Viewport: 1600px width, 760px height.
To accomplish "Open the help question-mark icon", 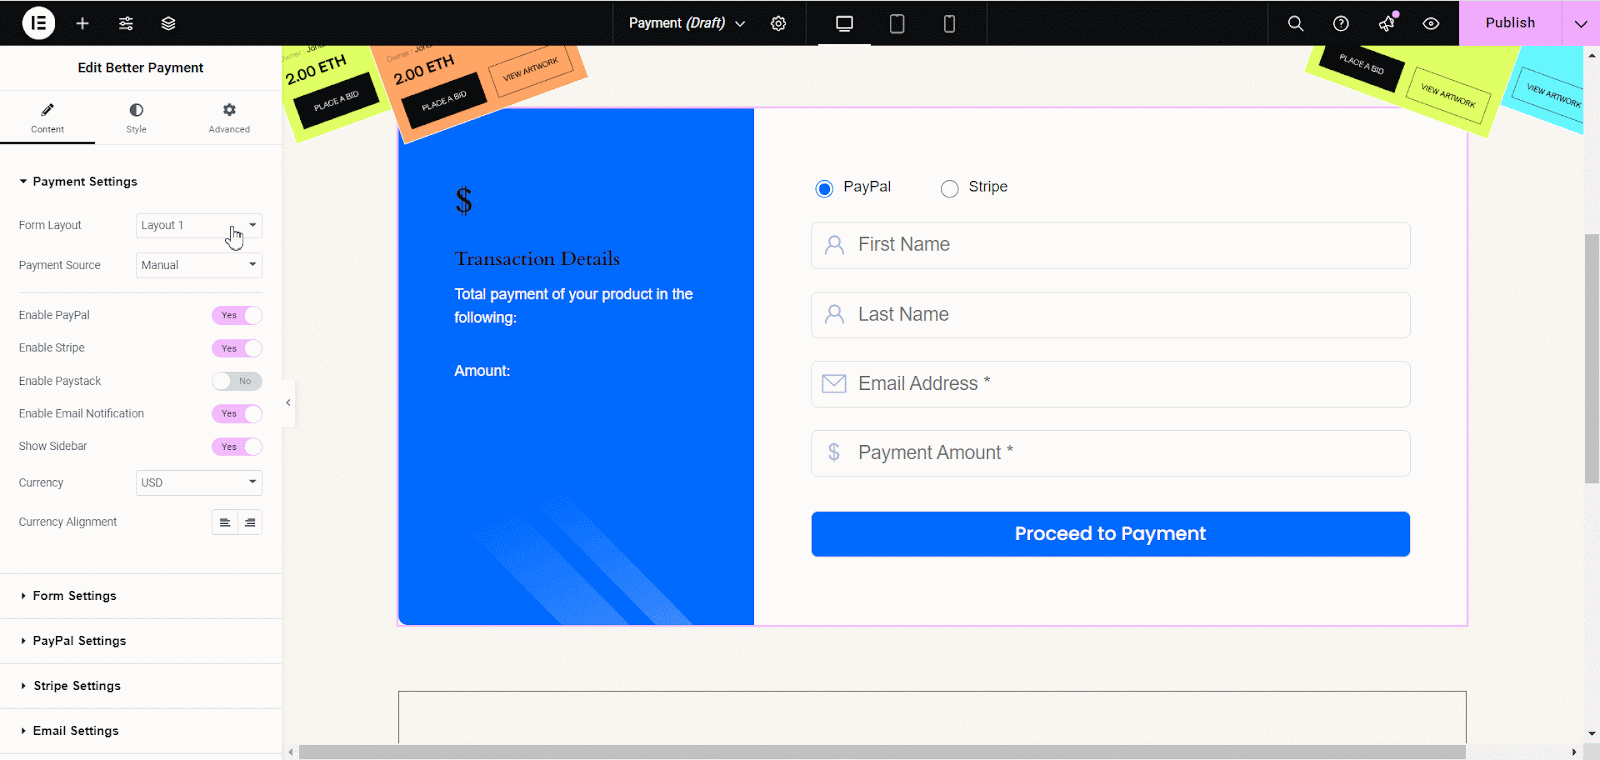I will pyautogui.click(x=1341, y=23).
